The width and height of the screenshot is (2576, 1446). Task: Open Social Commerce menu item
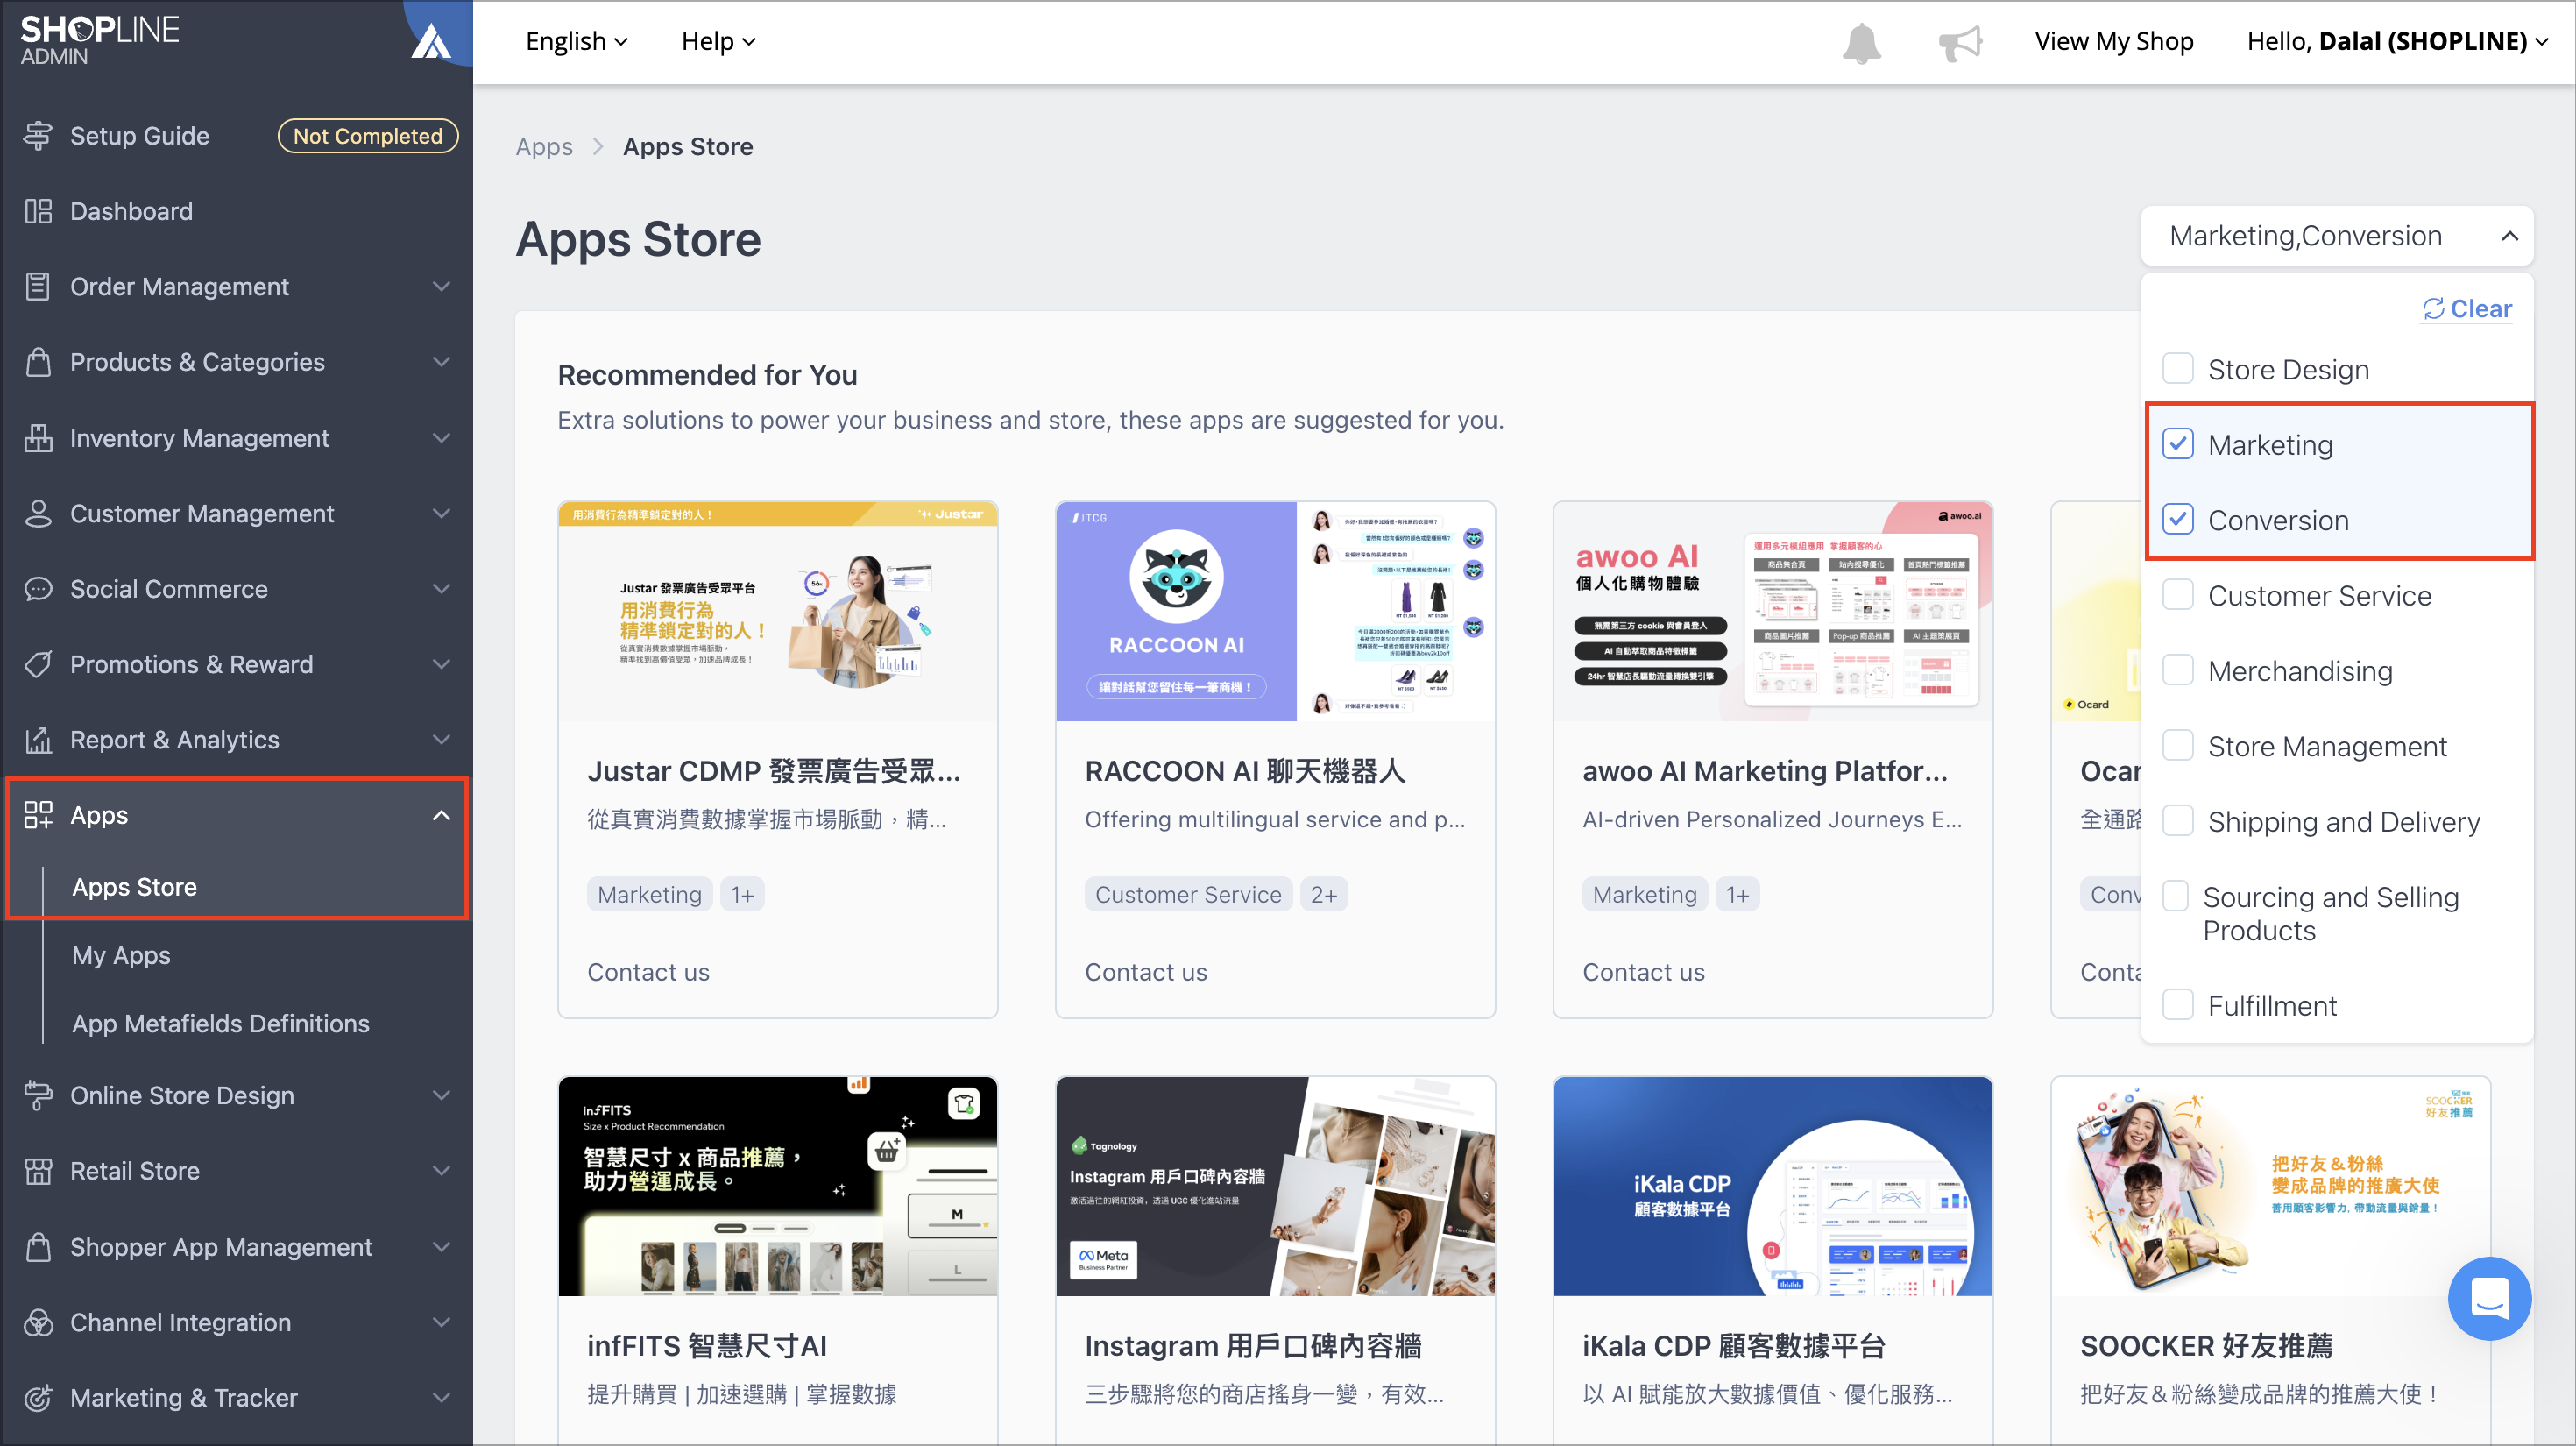(x=169, y=589)
